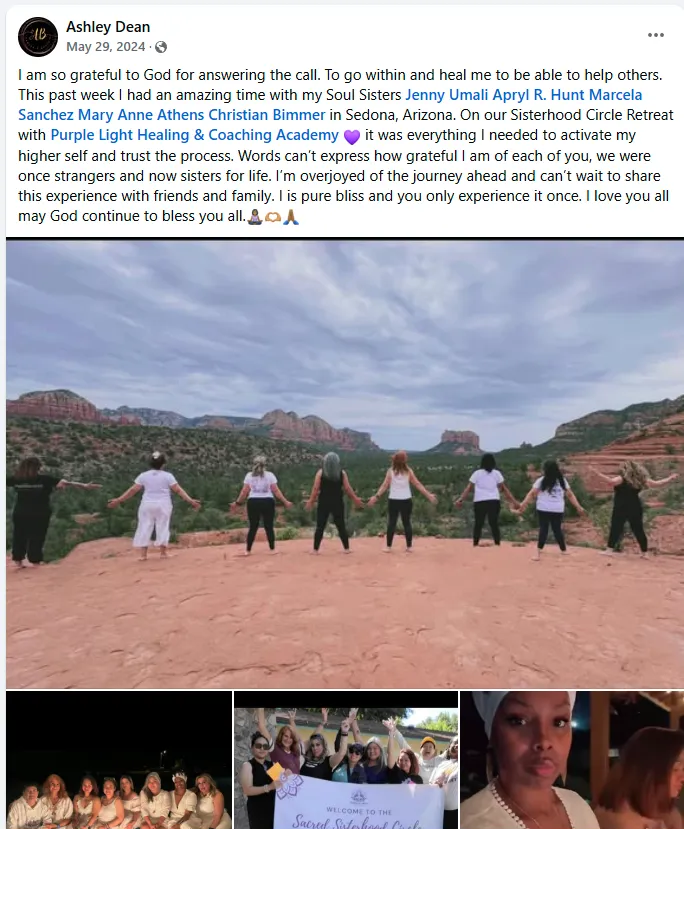The height and width of the screenshot is (914, 684).
Task: Click the heart hands emoji
Action: (x=273, y=217)
